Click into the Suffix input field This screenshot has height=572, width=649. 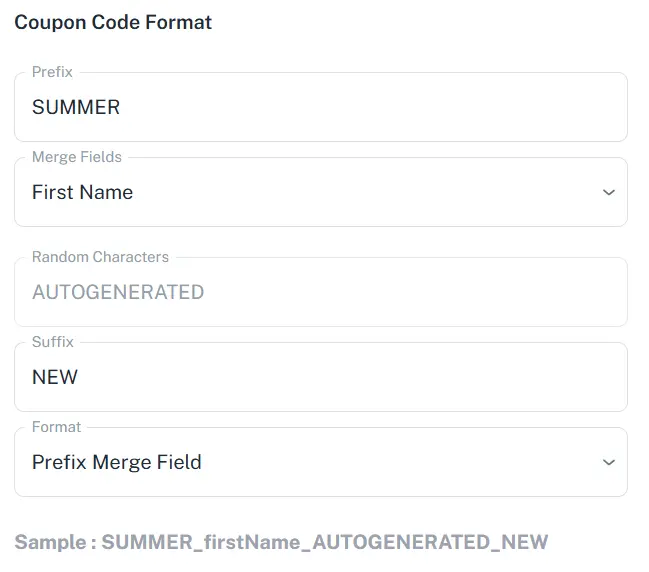(320, 377)
